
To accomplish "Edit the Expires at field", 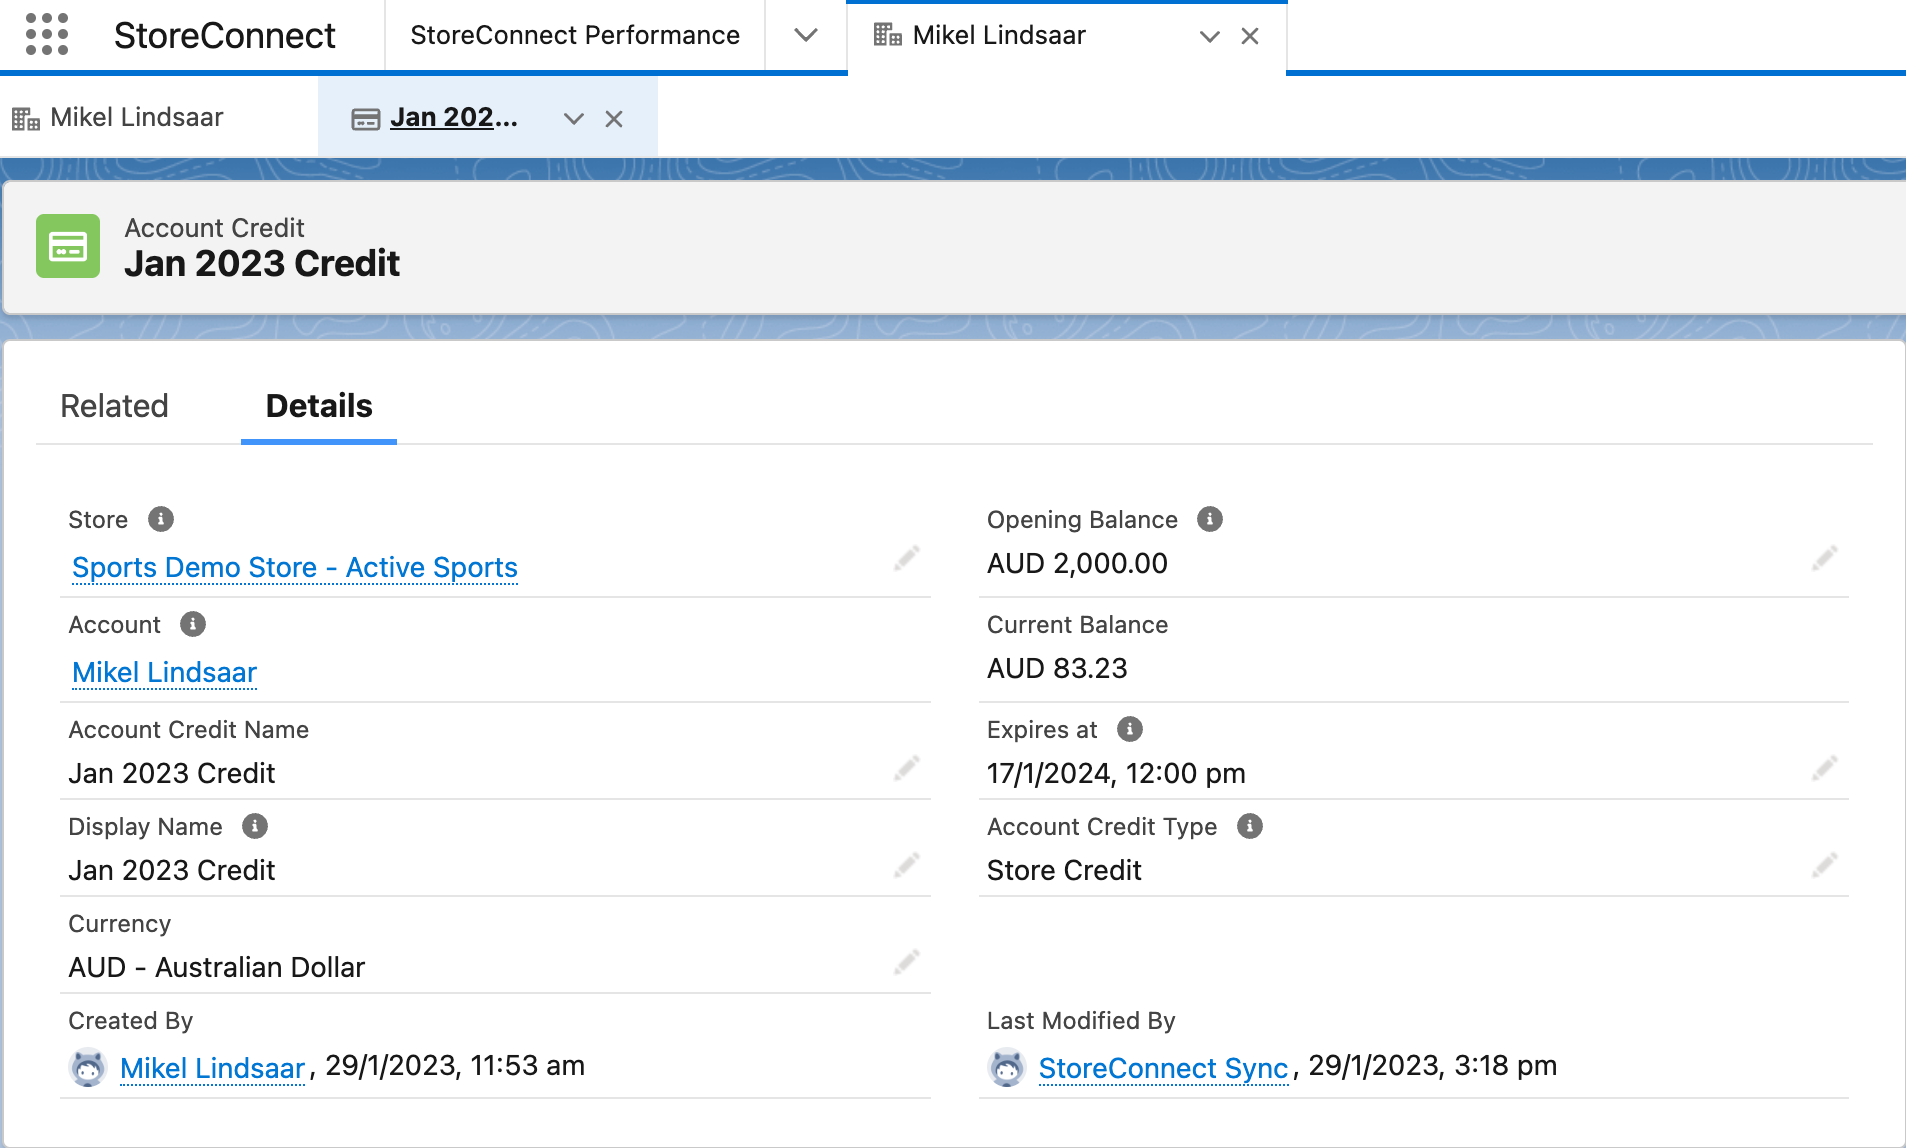I will coord(1826,768).
